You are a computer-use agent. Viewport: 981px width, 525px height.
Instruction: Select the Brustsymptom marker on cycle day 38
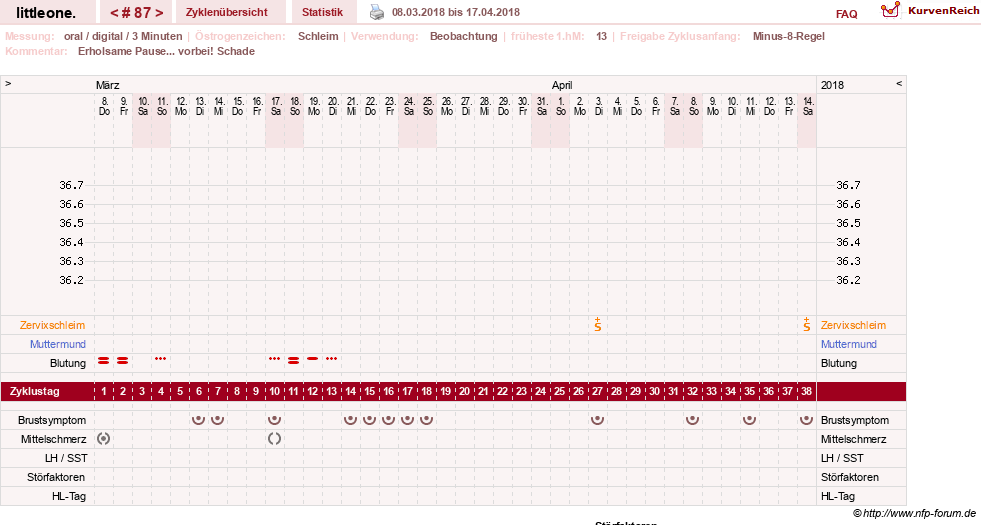tap(806, 420)
